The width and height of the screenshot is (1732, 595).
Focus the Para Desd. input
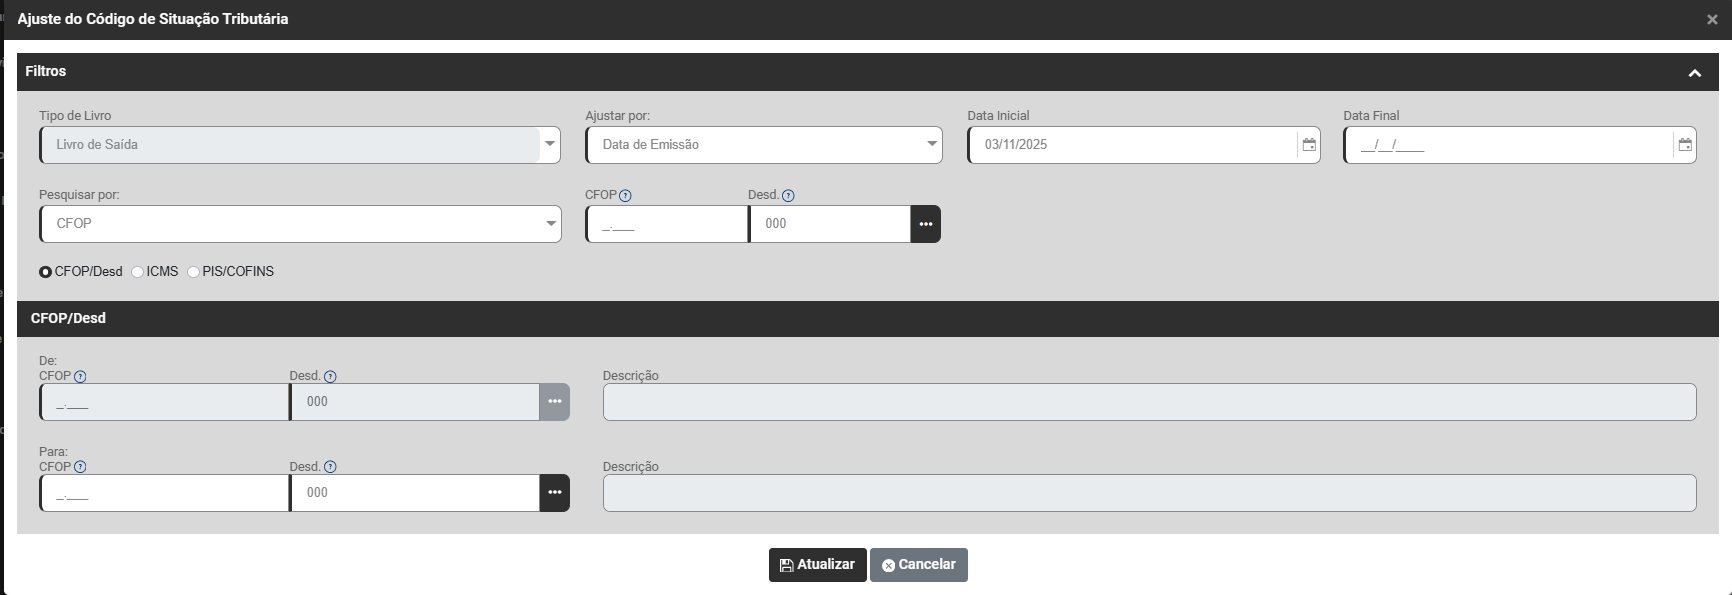415,493
